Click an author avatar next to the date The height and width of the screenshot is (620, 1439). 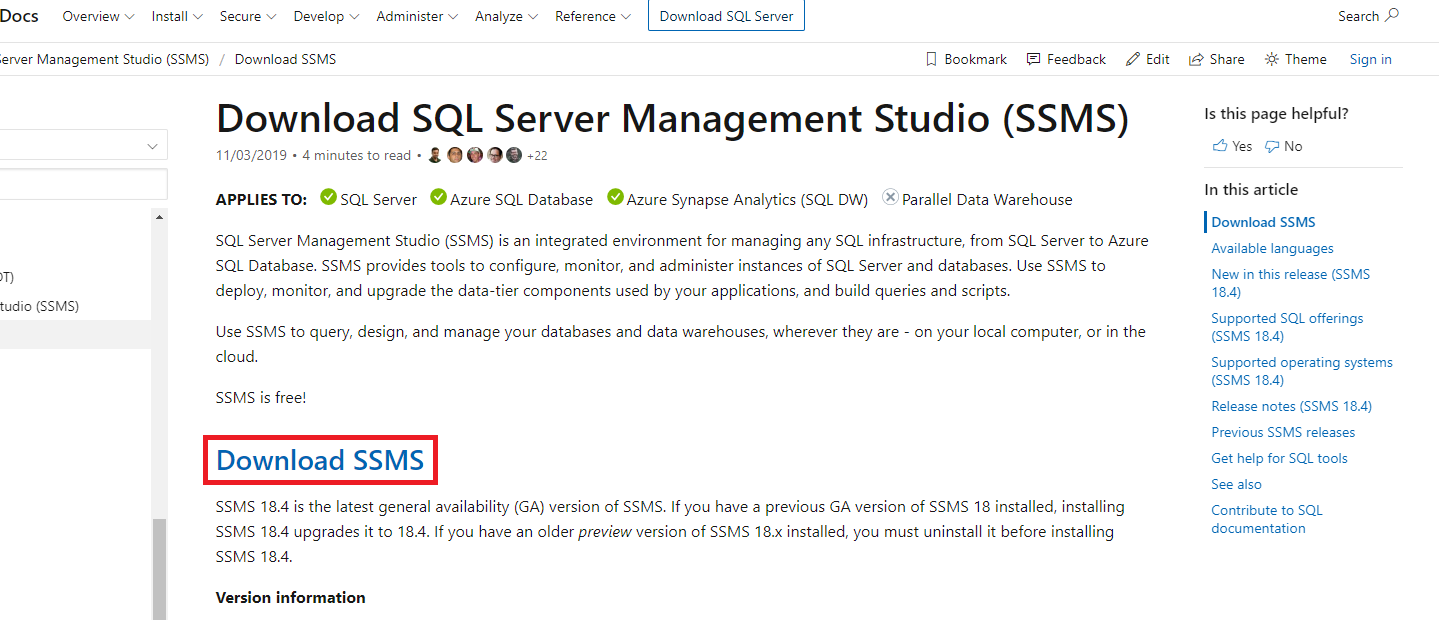435,155
